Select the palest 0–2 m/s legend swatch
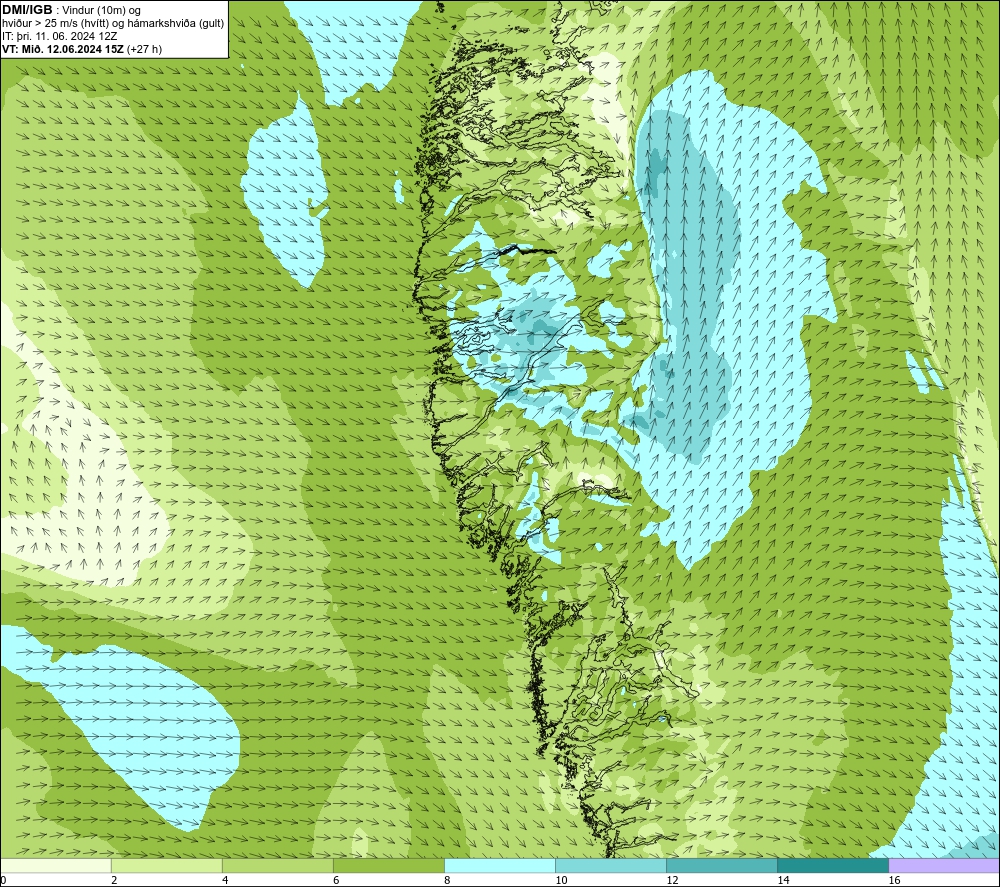The width and height of the screenshot is (1000, 887). pos(56,865)
